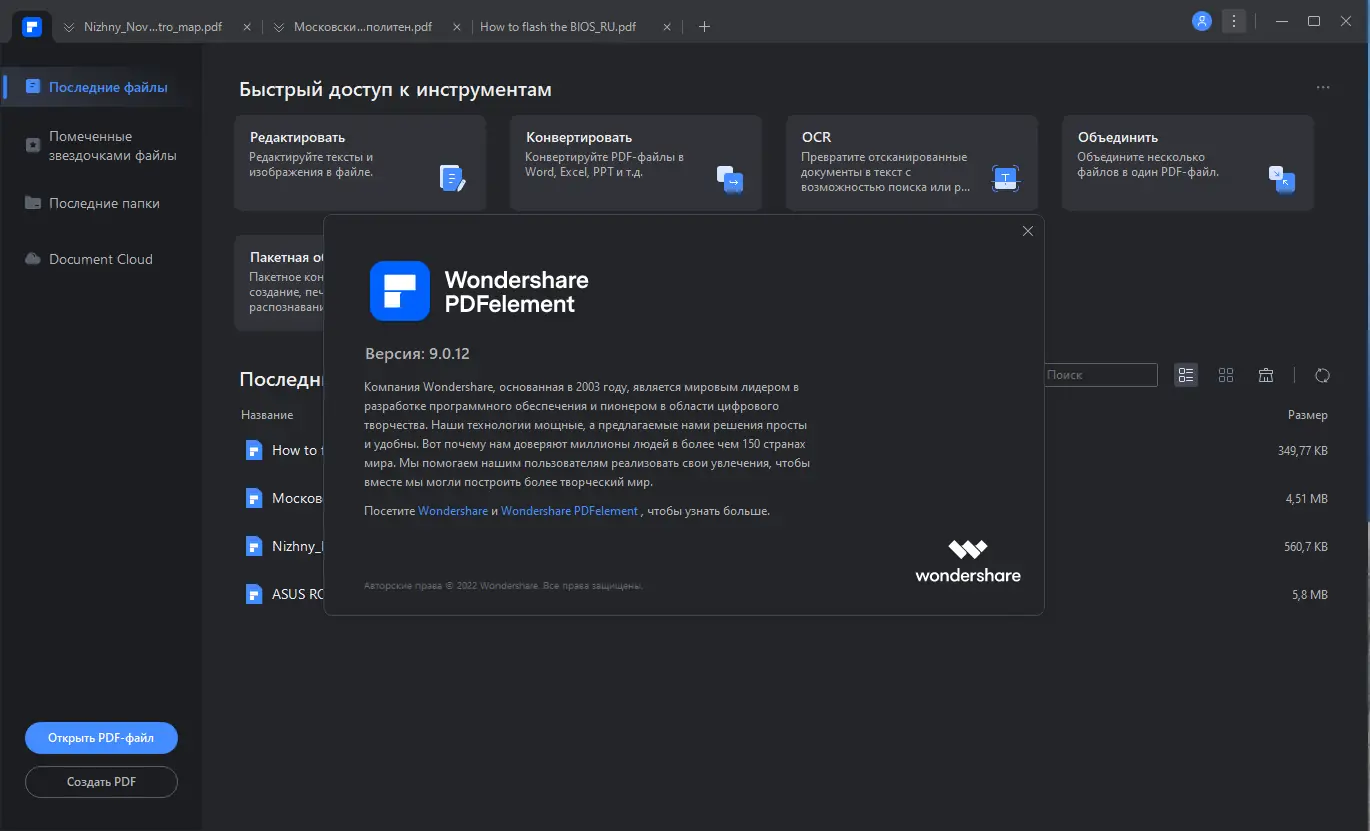This screenshot has width=1370, height=831.
Task: Open the Объединить merge tool
Action: tap(1187, 162)
